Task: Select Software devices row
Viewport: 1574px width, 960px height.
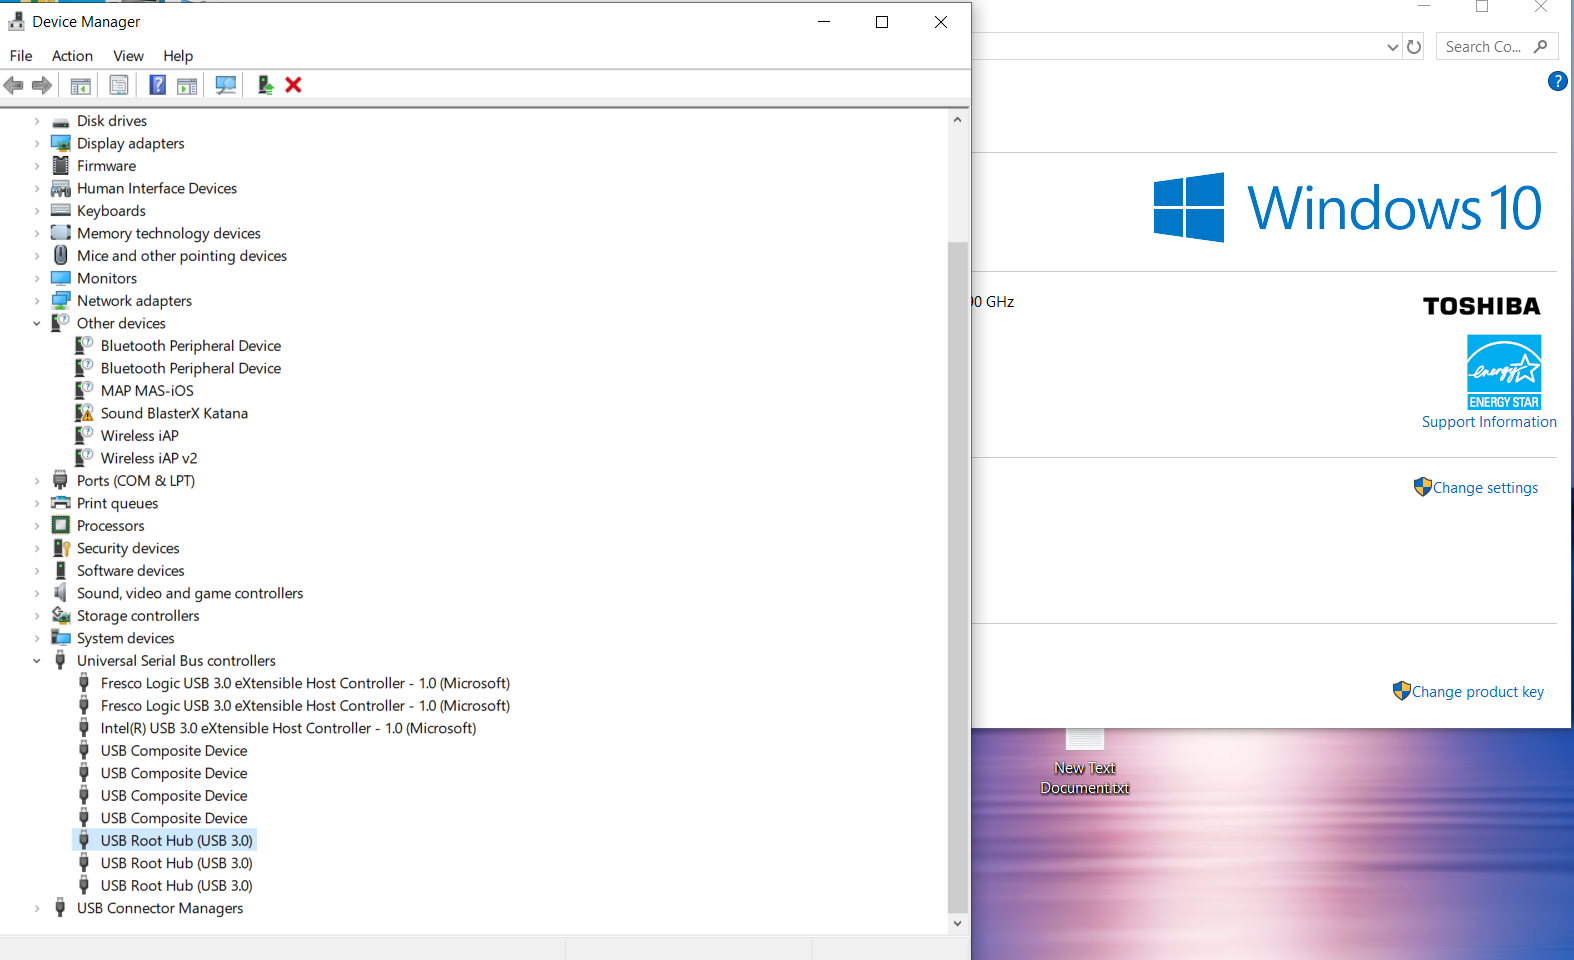Action: (130, 571)
